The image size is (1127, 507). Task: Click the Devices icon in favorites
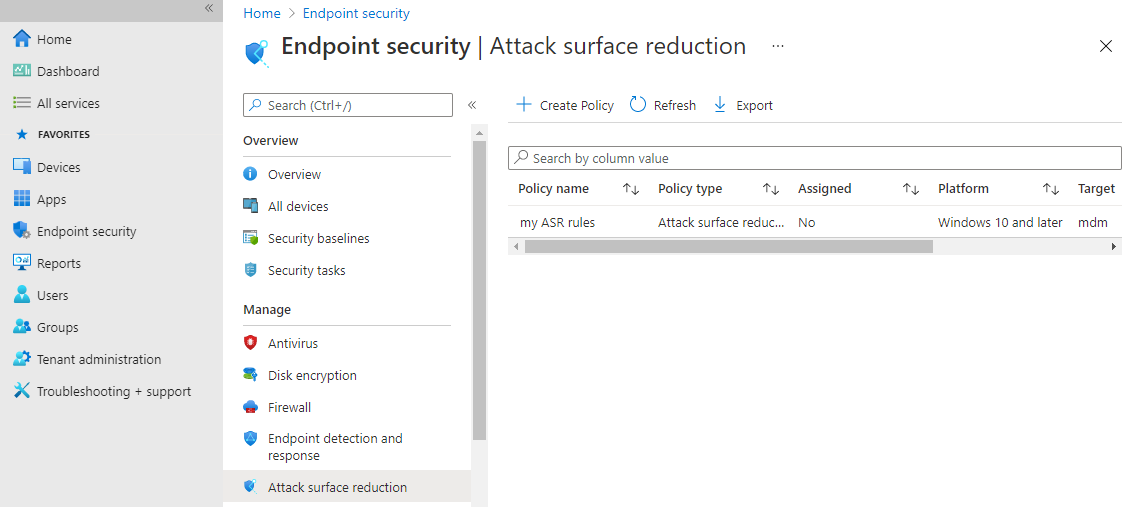(x=22, y=167)
